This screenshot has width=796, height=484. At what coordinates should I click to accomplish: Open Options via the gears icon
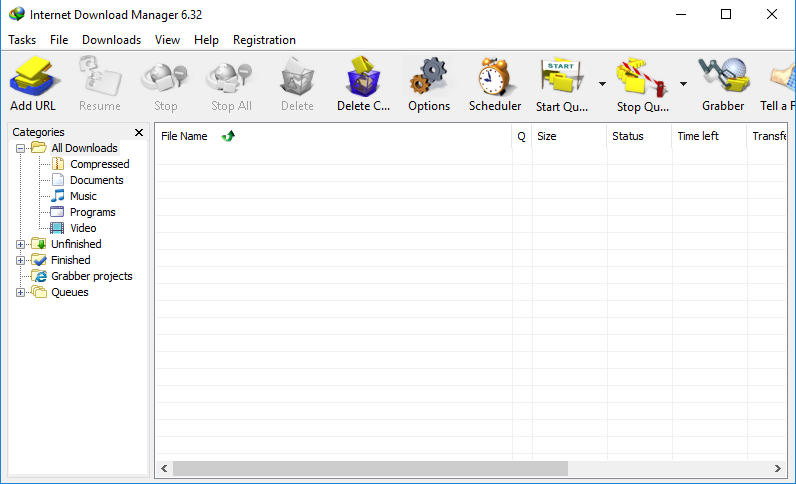pyautogui.click(x=429, y=76)
